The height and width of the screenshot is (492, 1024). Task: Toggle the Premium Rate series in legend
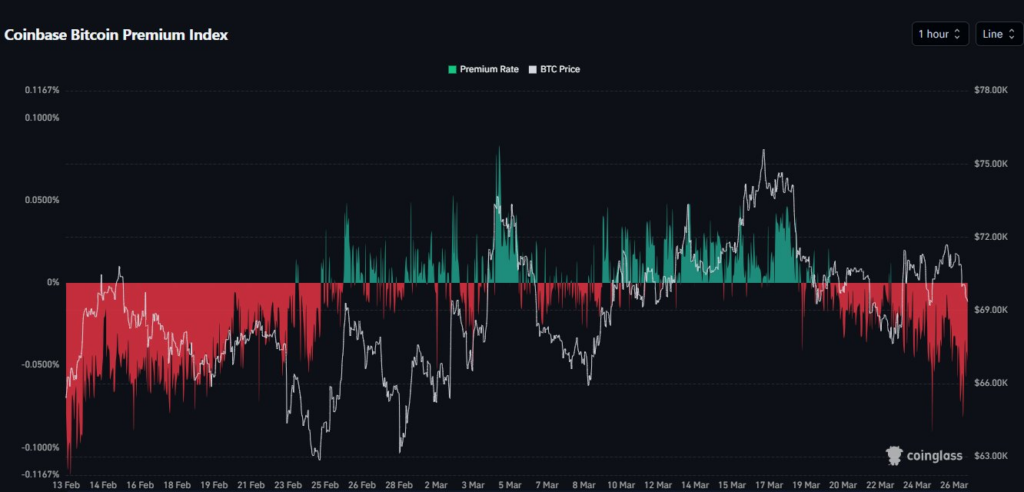(x=488, y=70)
